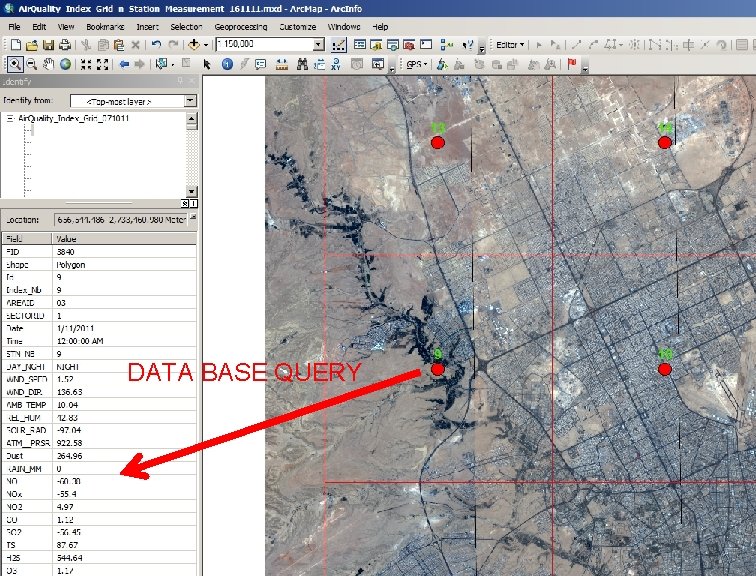Open the HTML Popup tool

260,64
